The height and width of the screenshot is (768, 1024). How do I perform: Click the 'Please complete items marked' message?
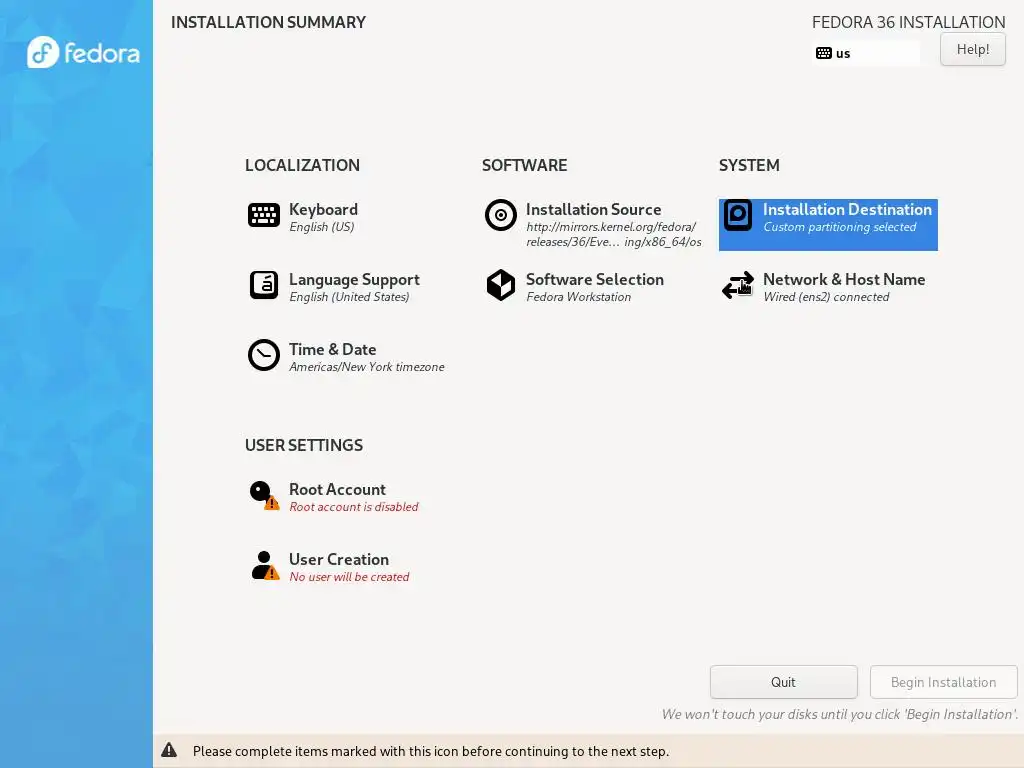point(431,751)
